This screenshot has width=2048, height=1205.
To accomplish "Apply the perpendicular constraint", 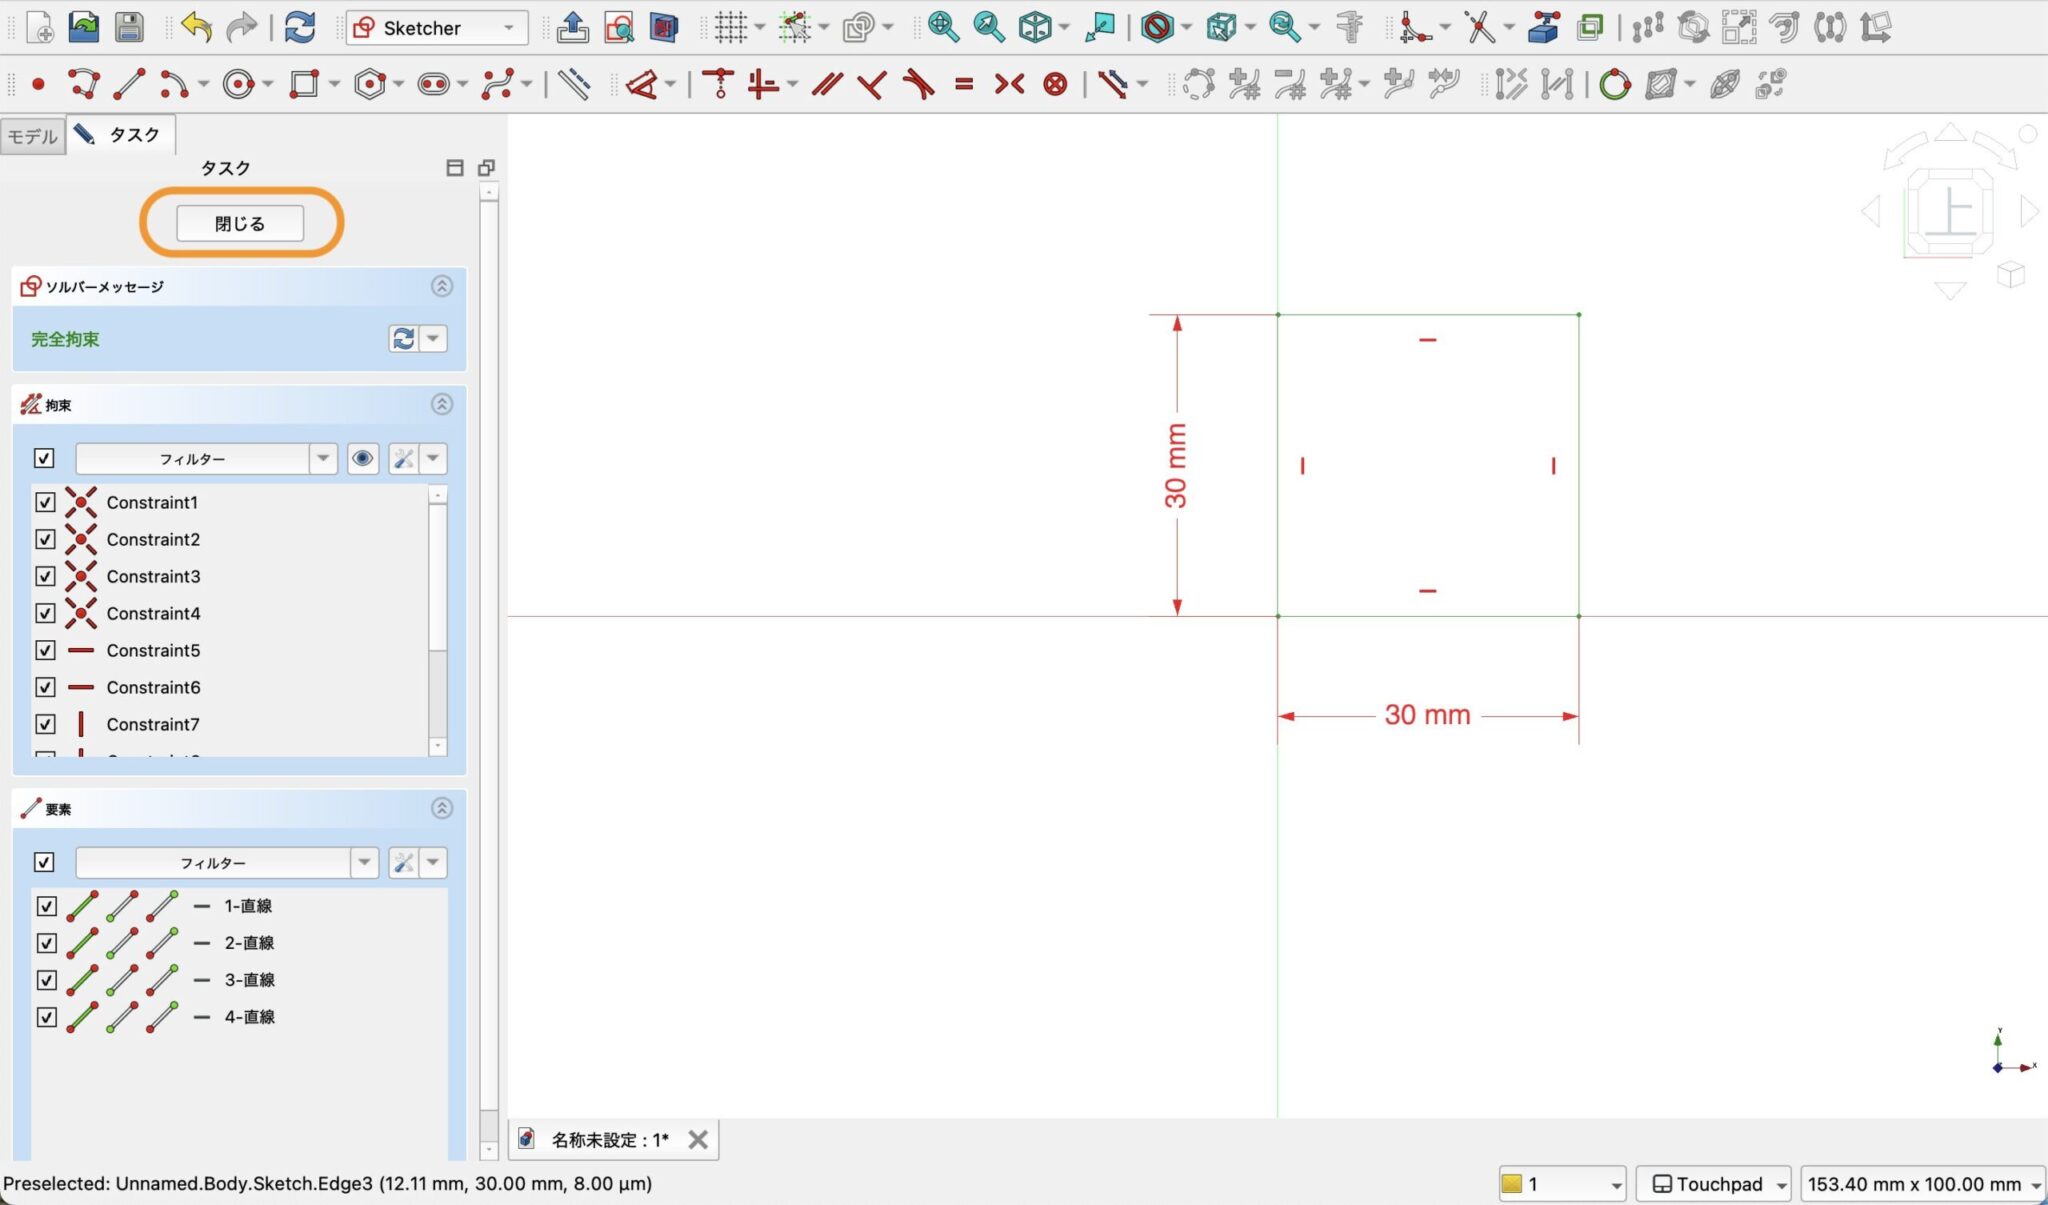I will pos(872,84).
